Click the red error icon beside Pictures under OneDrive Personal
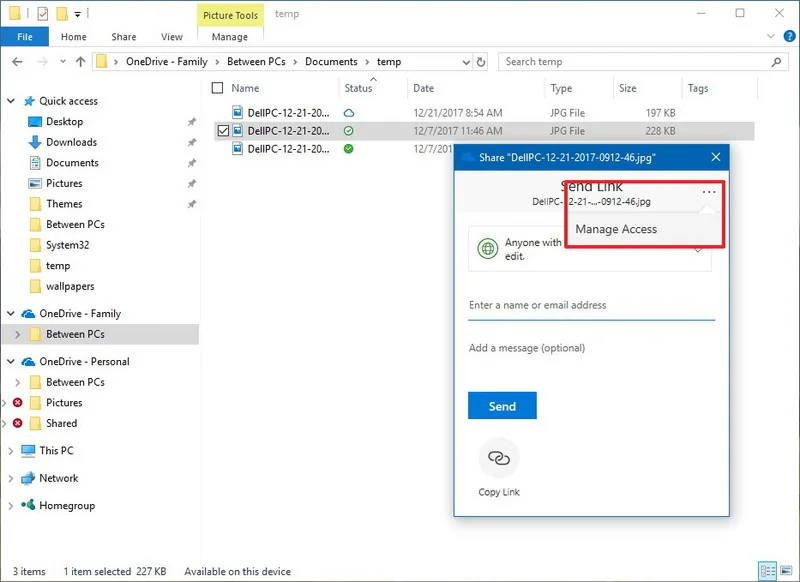The height and width of the screenshot is (582, 800). [18, 402]
